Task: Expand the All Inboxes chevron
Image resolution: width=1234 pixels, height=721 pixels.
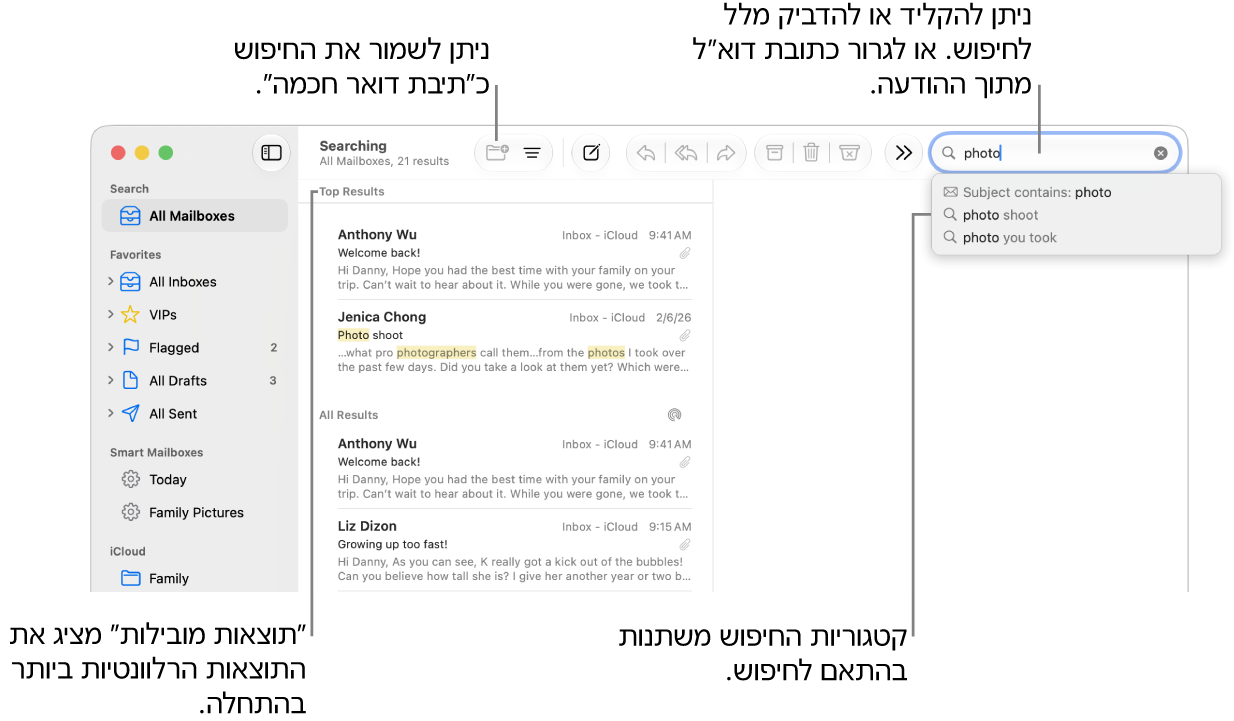Action: 111,282
